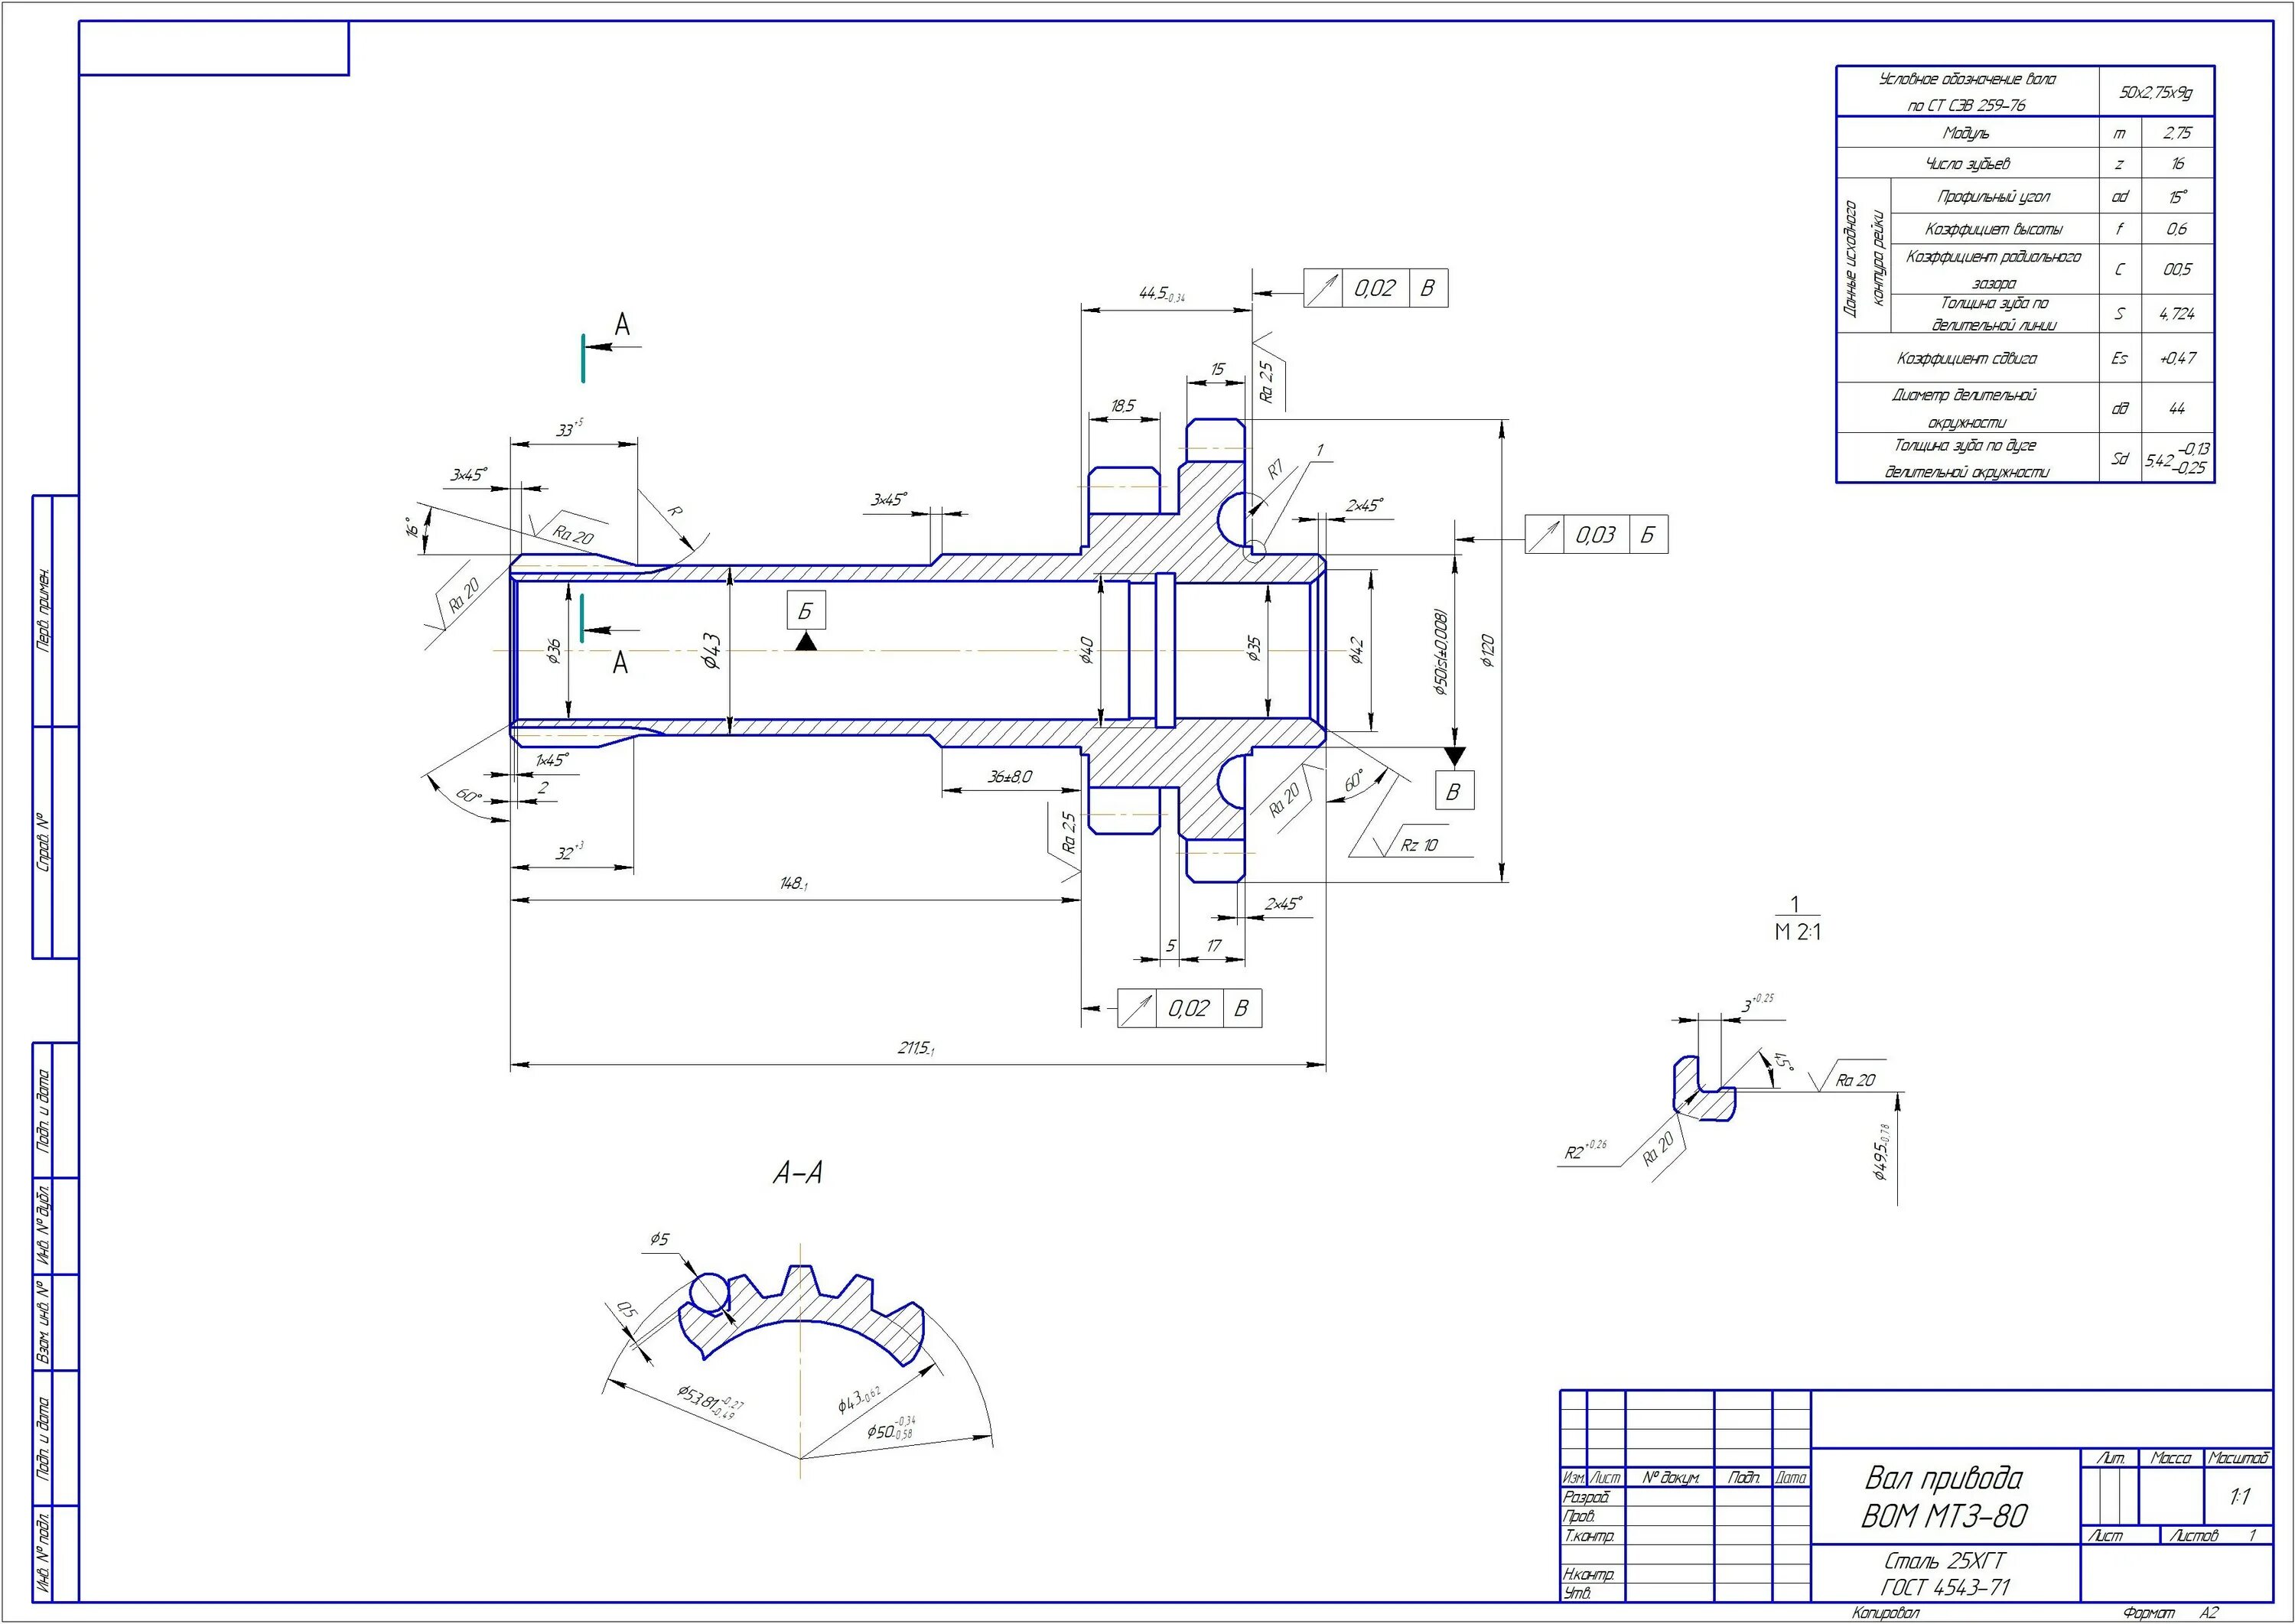2295x1624 pixels.
Task: Click the 'Листов' label in title block
Action: point(2194,1535)
